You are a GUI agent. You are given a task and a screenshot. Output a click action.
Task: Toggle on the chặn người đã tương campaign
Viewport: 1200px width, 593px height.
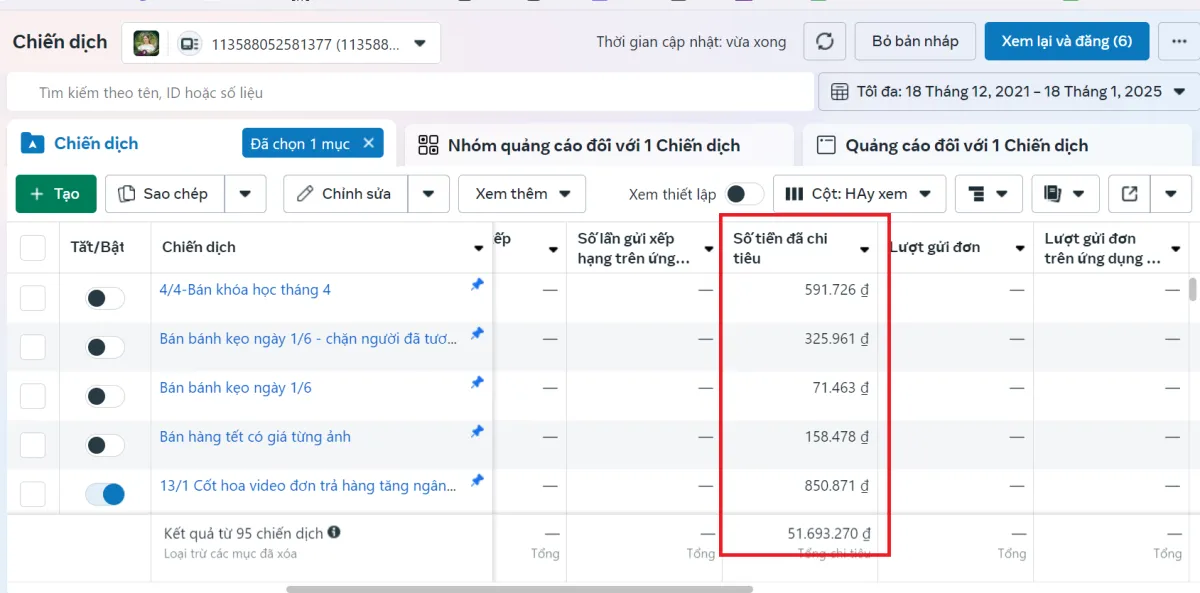105,347
